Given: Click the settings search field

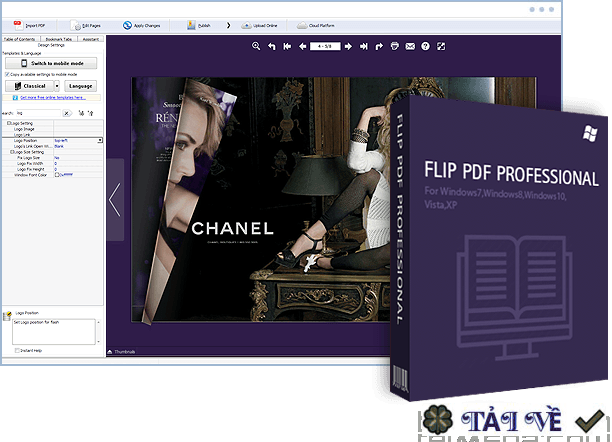Looking at the screenshot, I should tap(38, 113).
